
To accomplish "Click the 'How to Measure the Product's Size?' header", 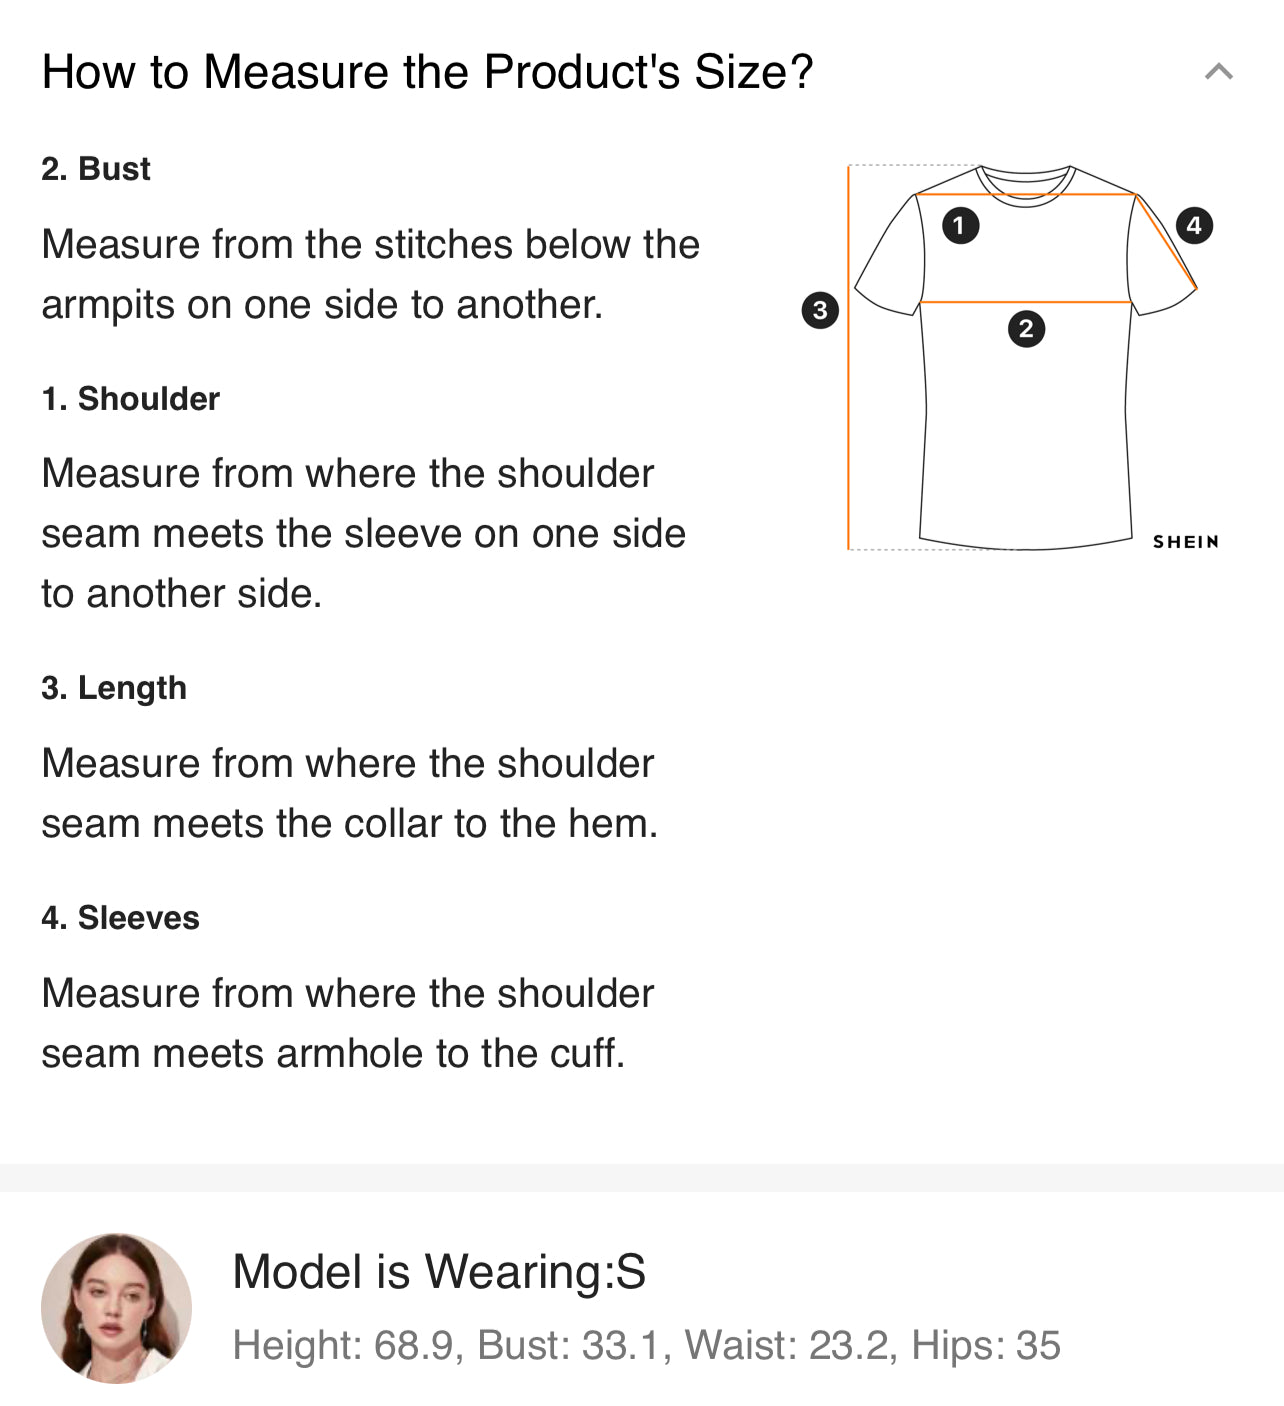I will coord(427,72).
